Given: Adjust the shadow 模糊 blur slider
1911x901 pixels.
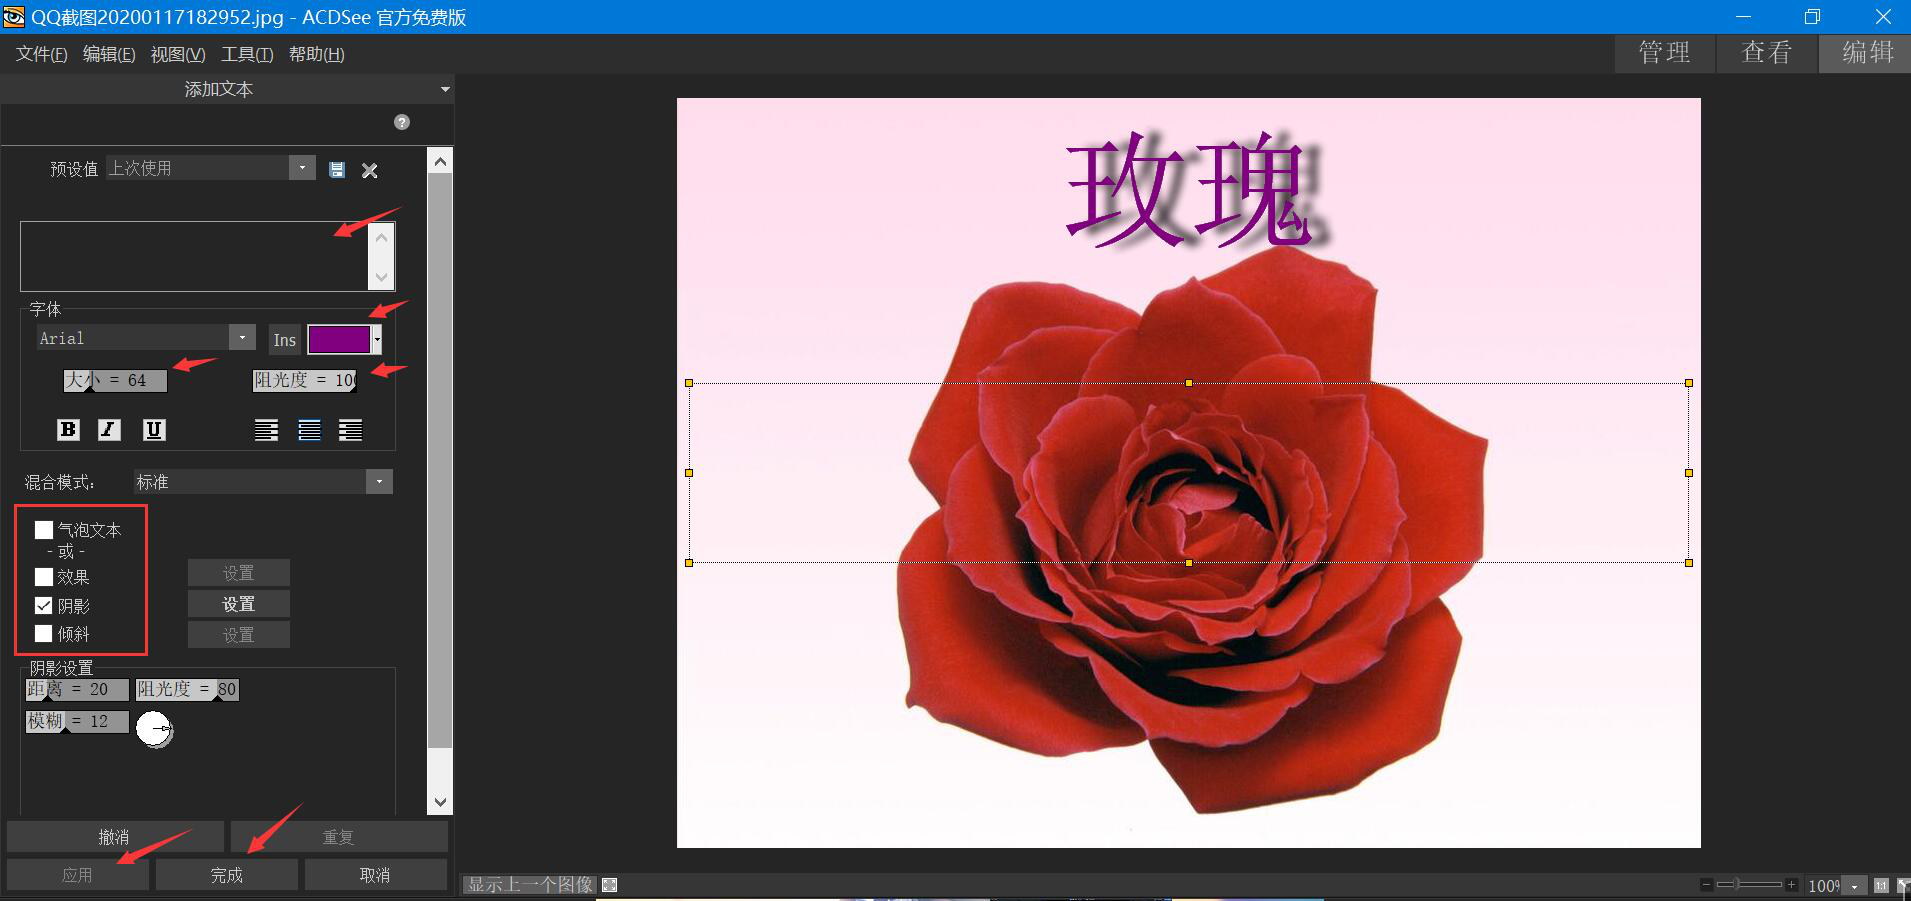Looking at the screenshot, I should click(x=77, y=721).
